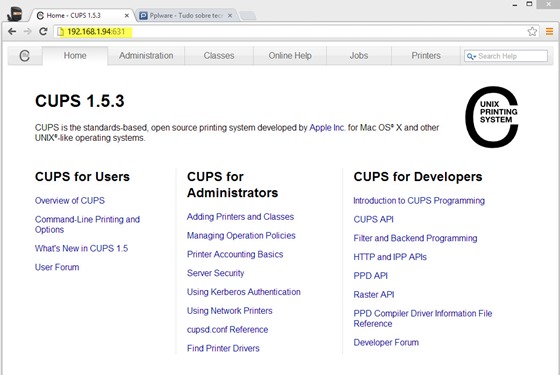Open Filter and Backend Programming link
Image resolution: width=560 pixels, height=375 pixels.
pos(415,238)
